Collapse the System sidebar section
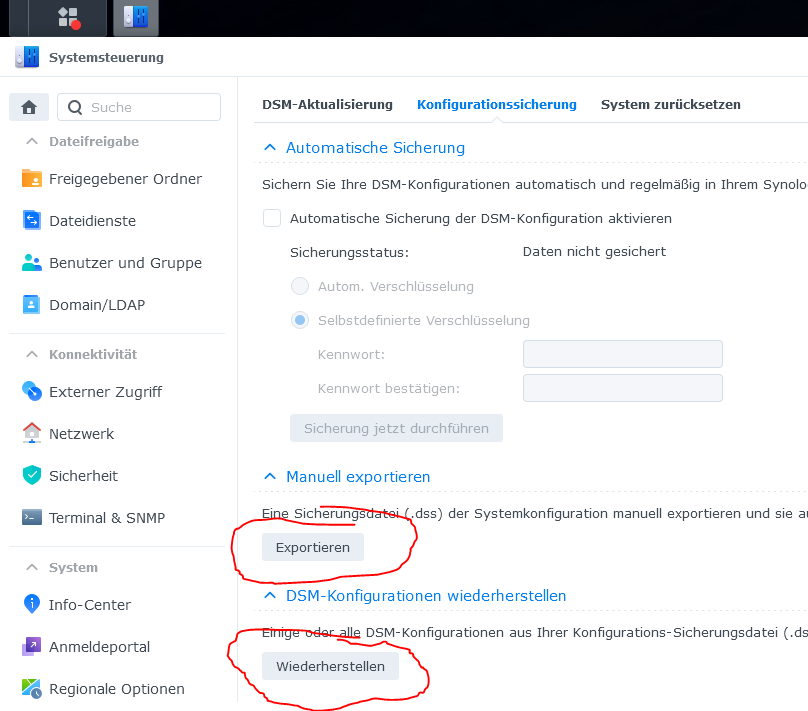The image size is (808, 711). (32, 567)
